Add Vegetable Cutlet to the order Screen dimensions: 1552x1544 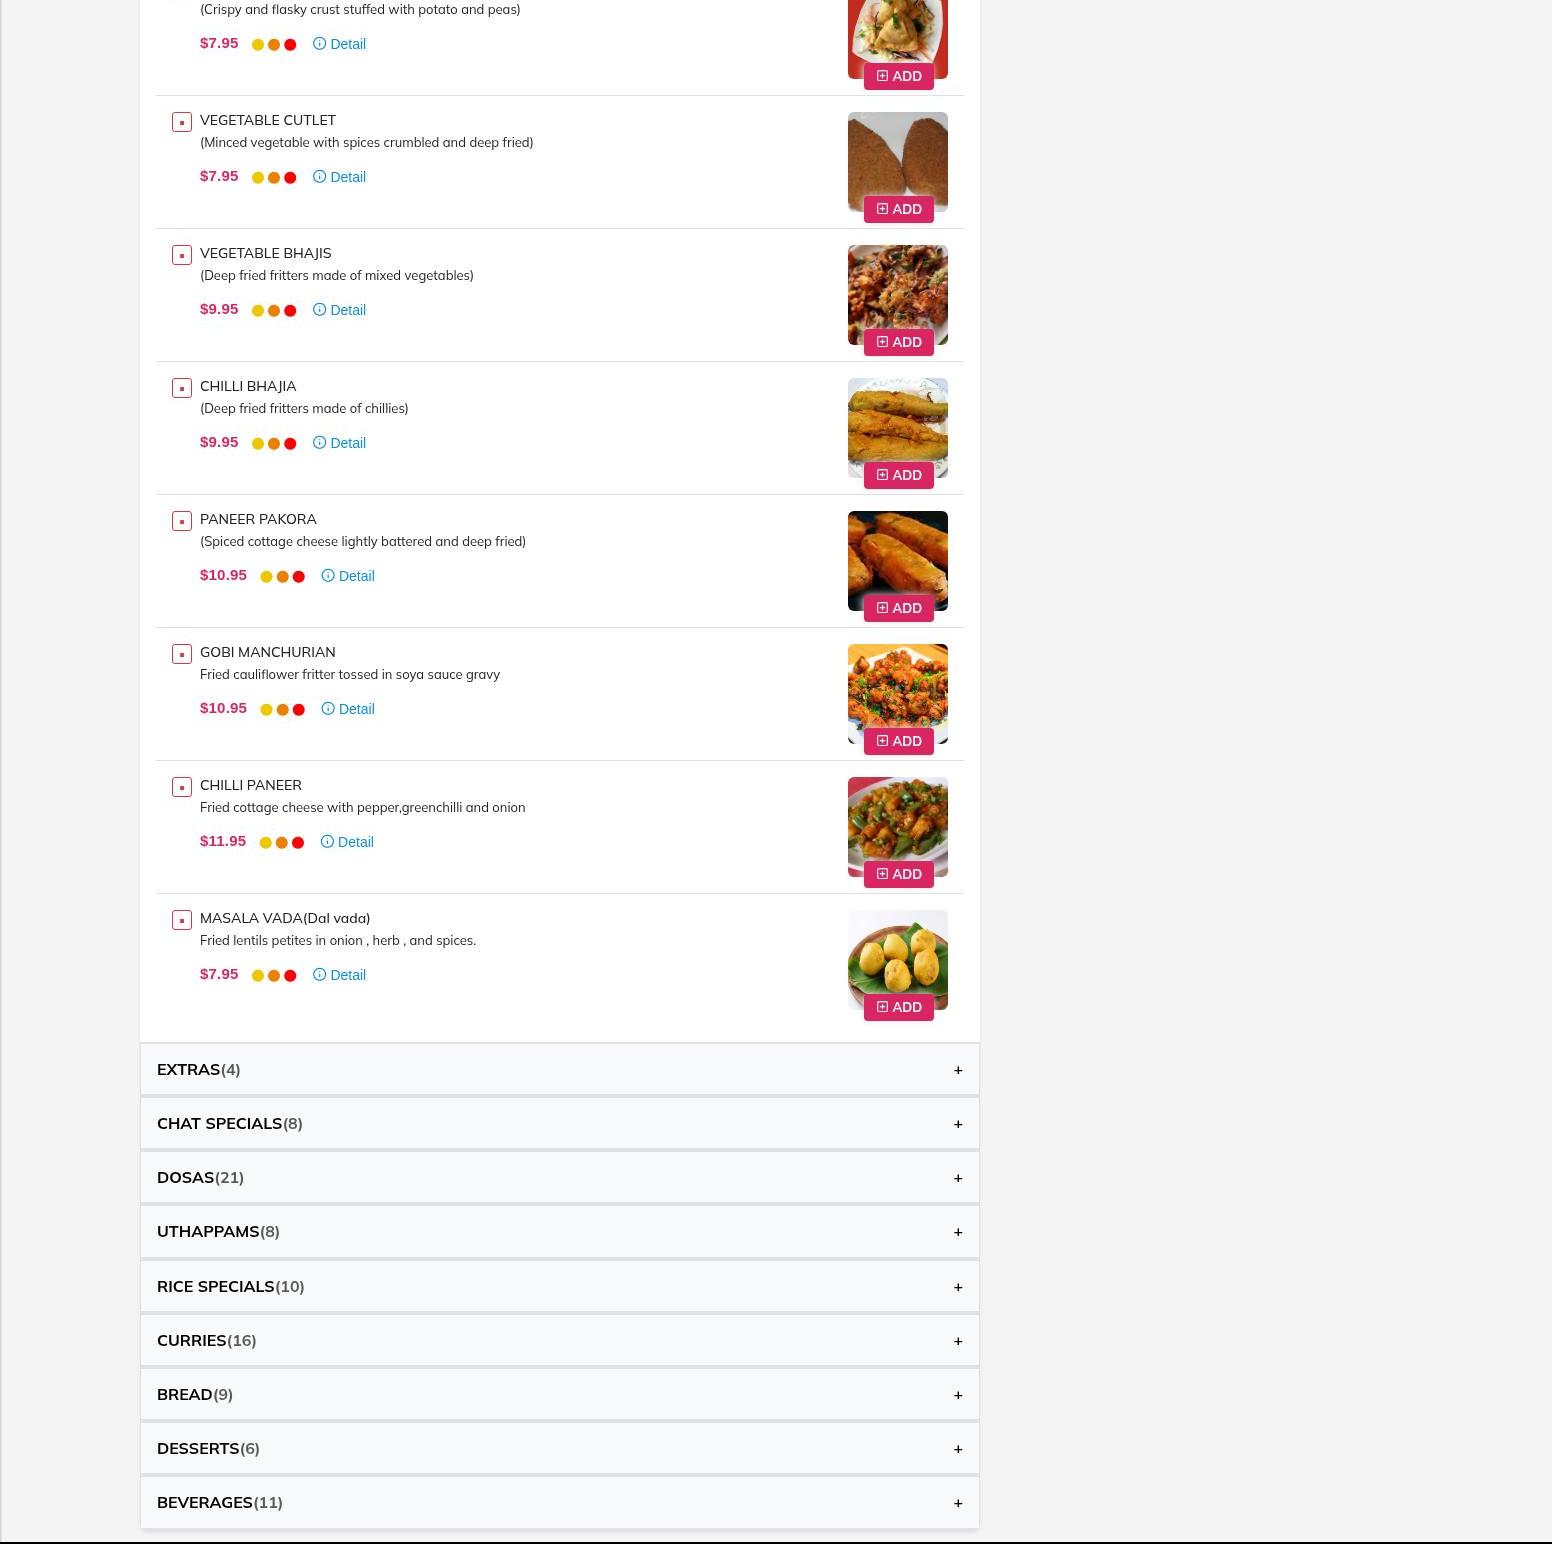[x=899, y=209]
